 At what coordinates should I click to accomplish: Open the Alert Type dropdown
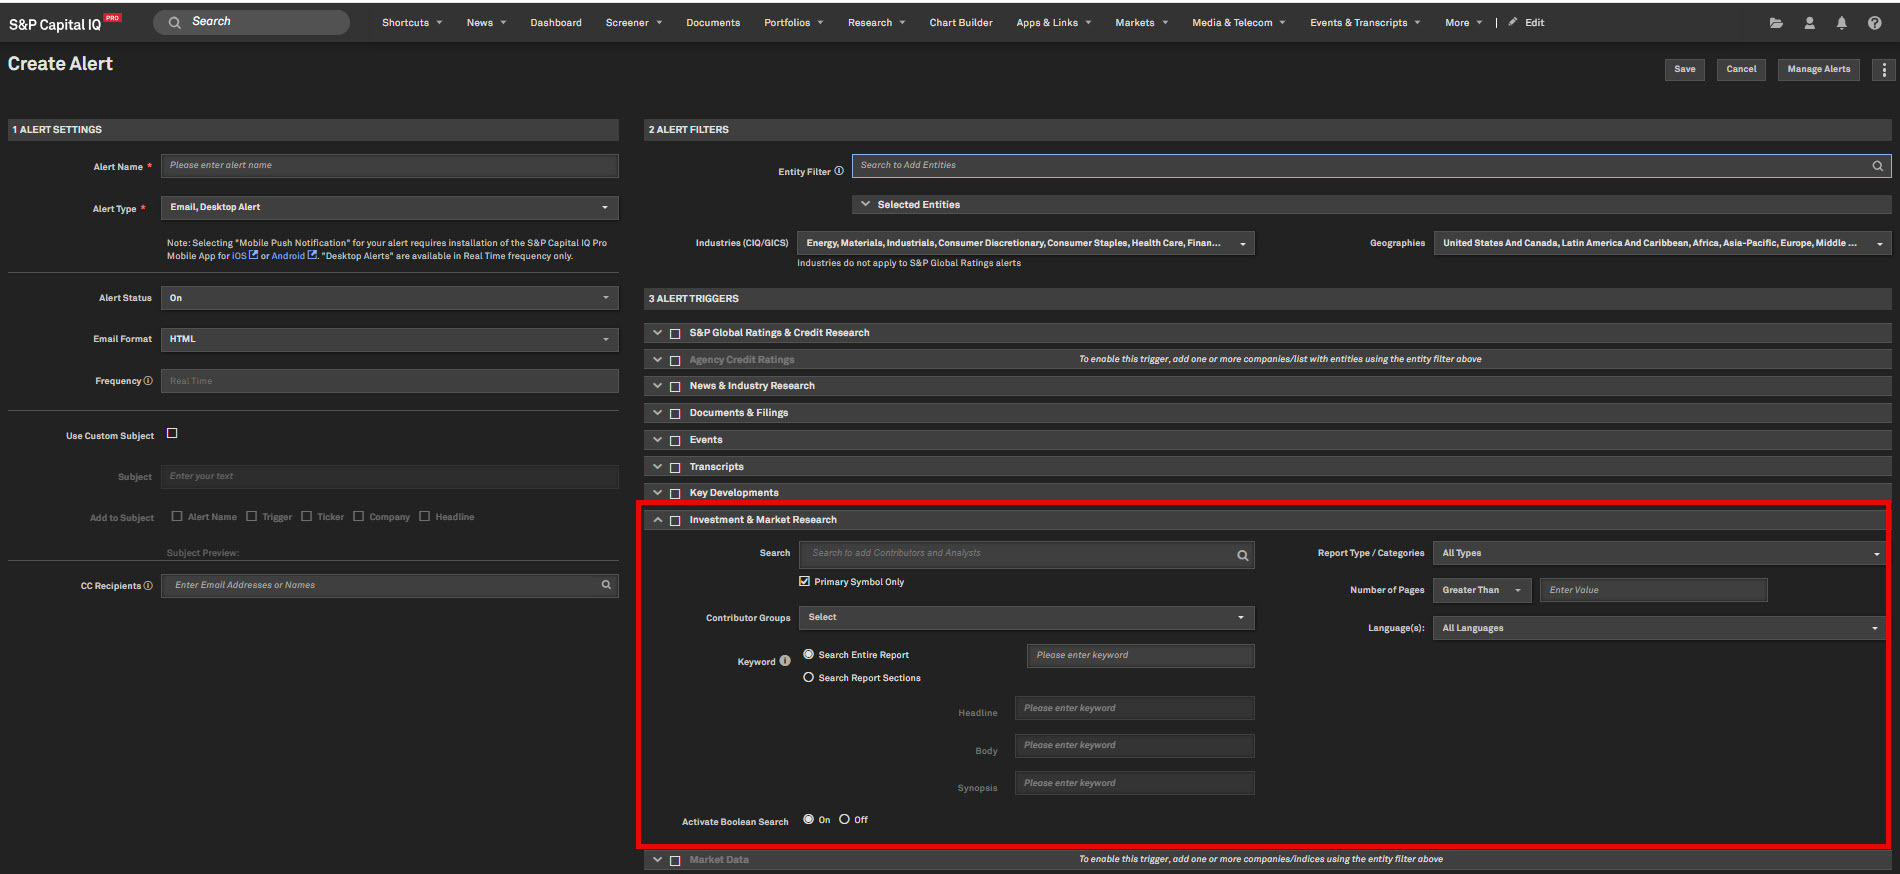click(389, 208)
